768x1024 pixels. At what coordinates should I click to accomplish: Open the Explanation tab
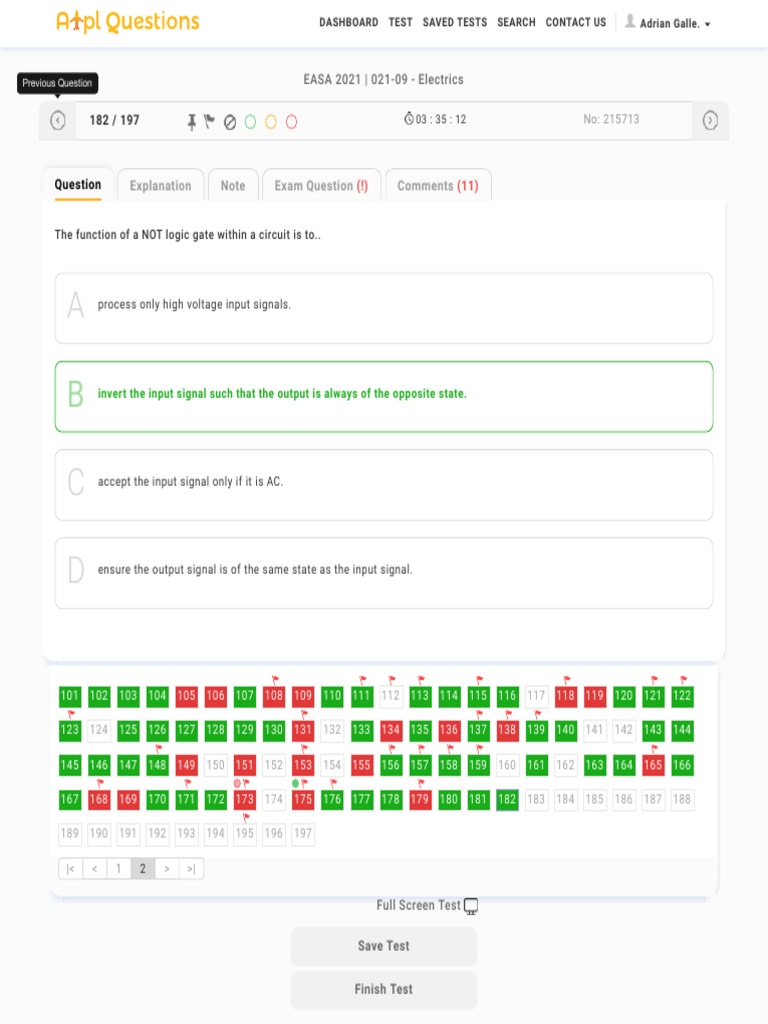(160, 186)
